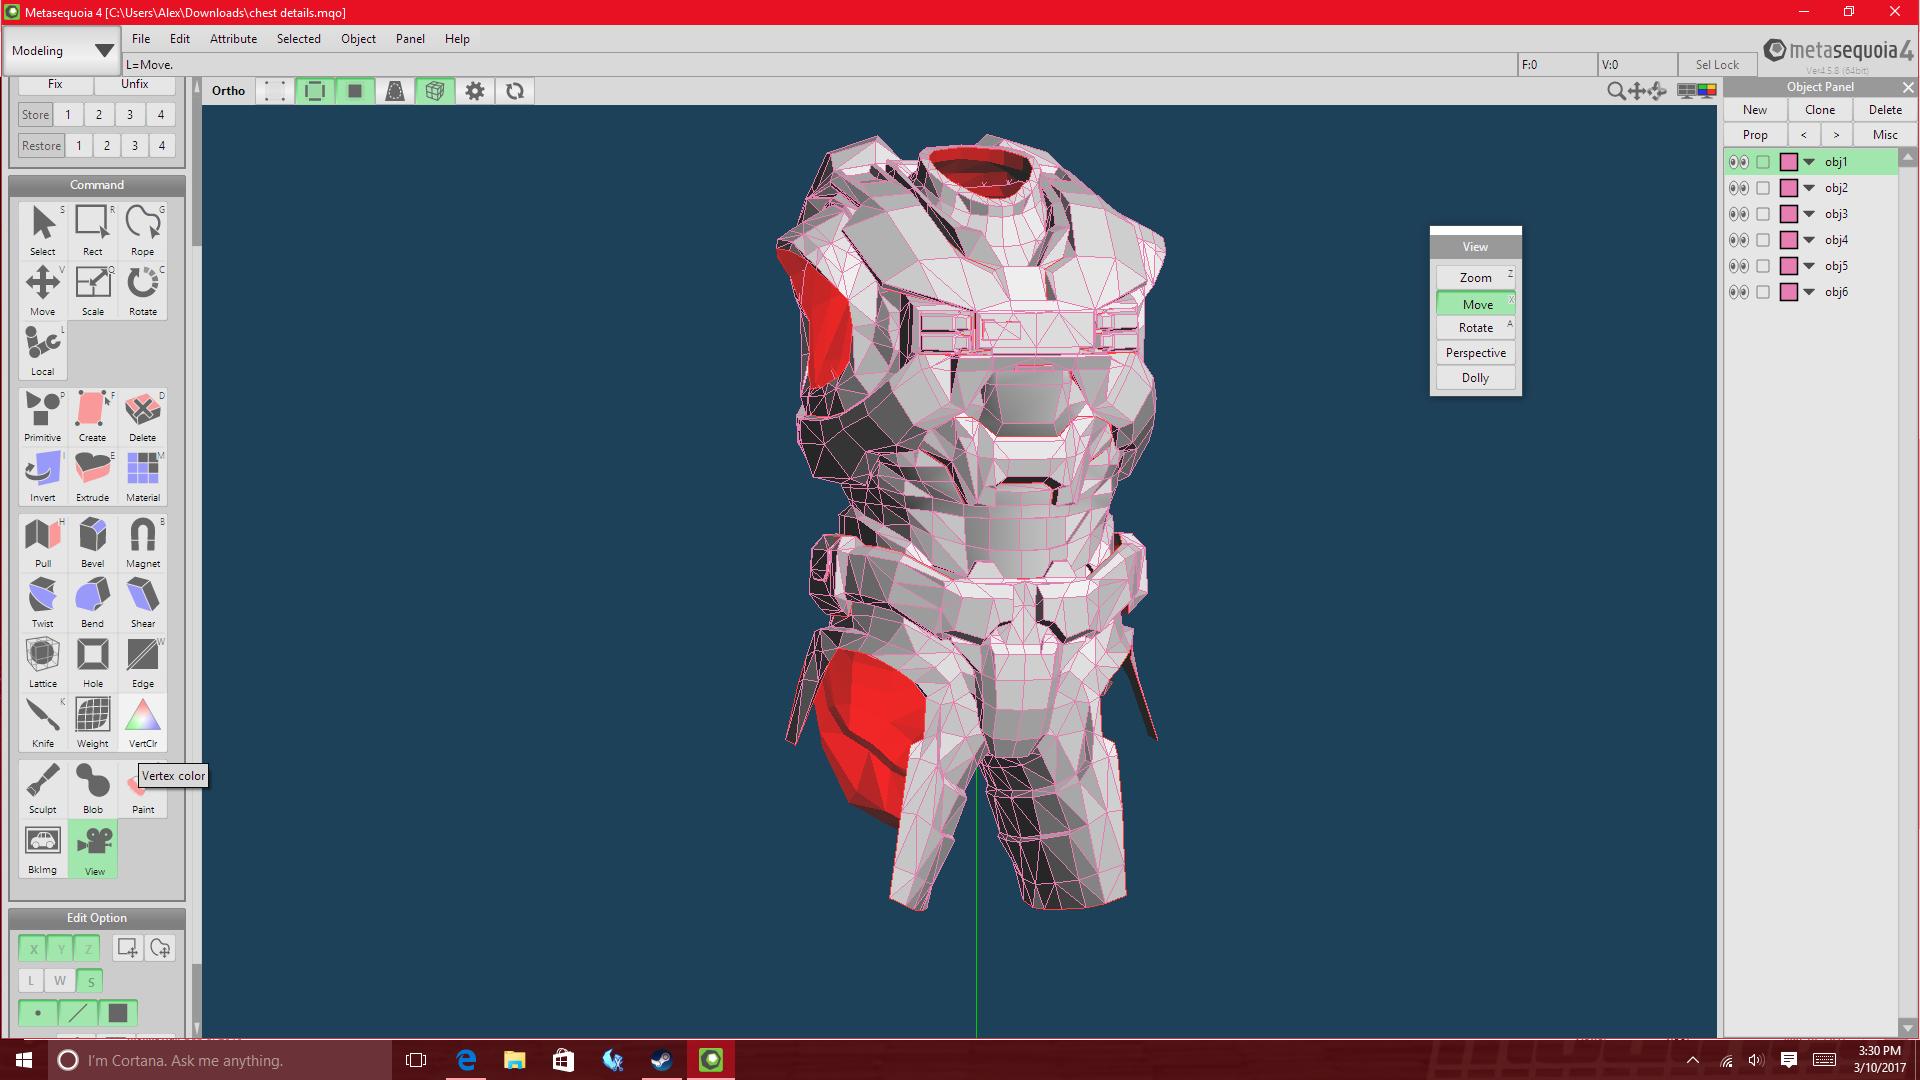Expand the obj3 triangle arrow
Viewport: 1920px width, 1080px height.
point(1809,214)
